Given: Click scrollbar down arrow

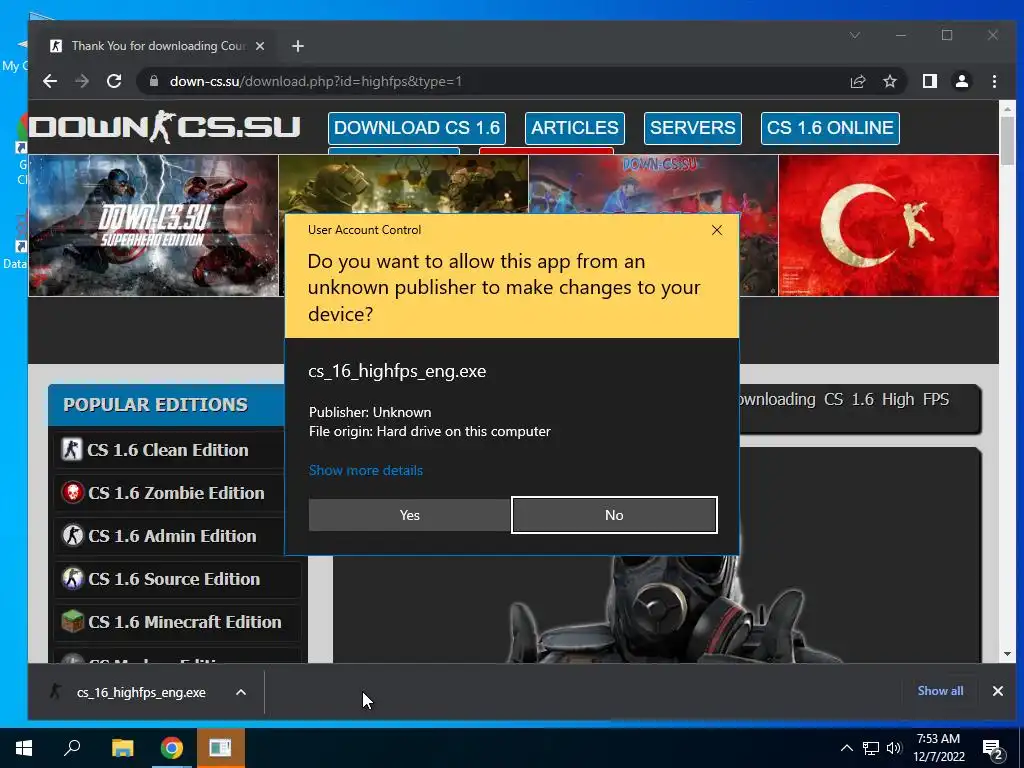Looking at the screenshot, I should click(1007, 654).
